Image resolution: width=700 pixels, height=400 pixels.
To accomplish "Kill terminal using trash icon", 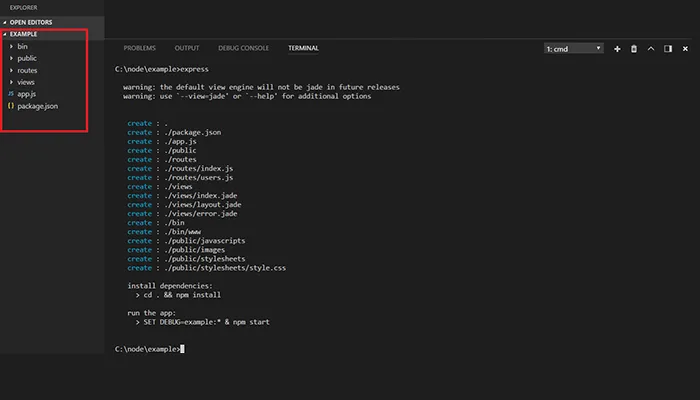I will pos(633,49).
